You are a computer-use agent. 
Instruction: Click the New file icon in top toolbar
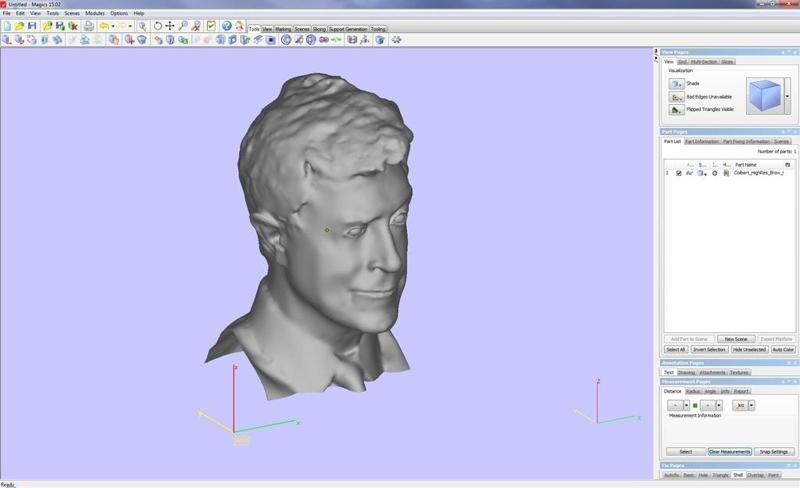pyautogui.click(x=7, y=26)
